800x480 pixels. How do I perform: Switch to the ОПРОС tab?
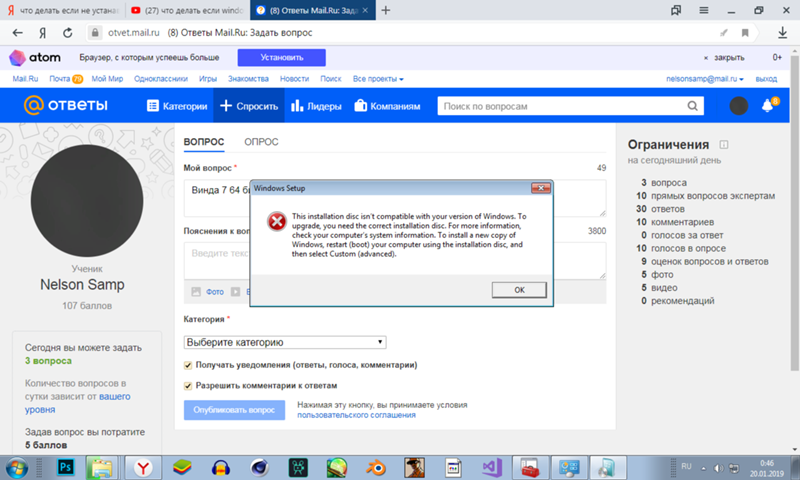tap(261, 142)
